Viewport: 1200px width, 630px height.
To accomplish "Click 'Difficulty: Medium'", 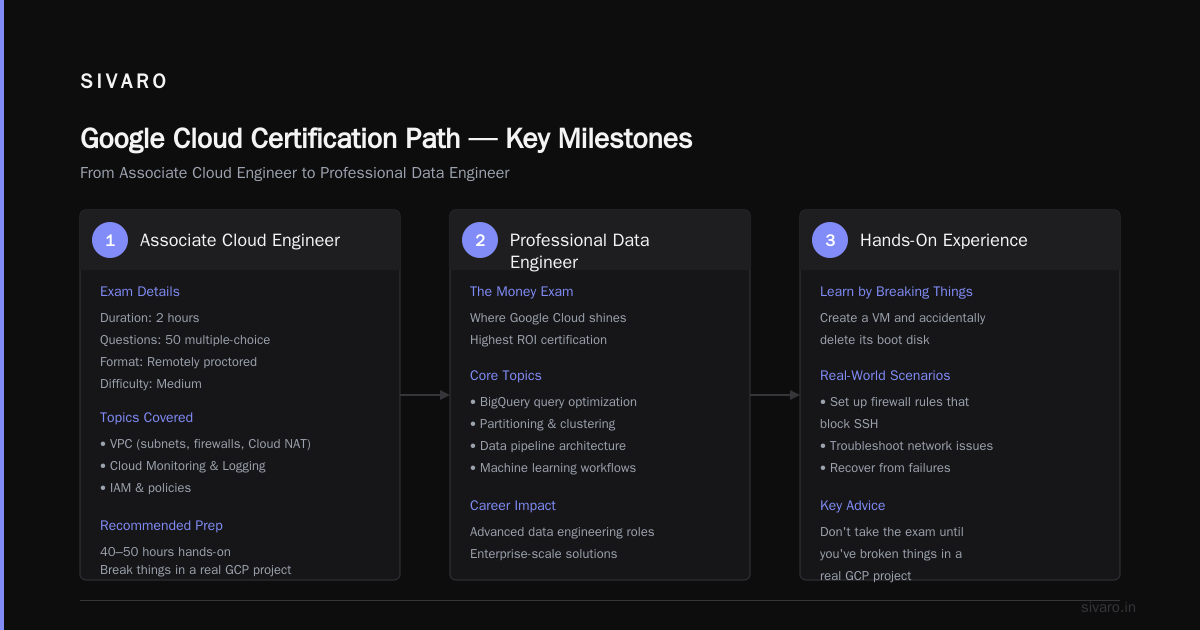I will (151, 384).
